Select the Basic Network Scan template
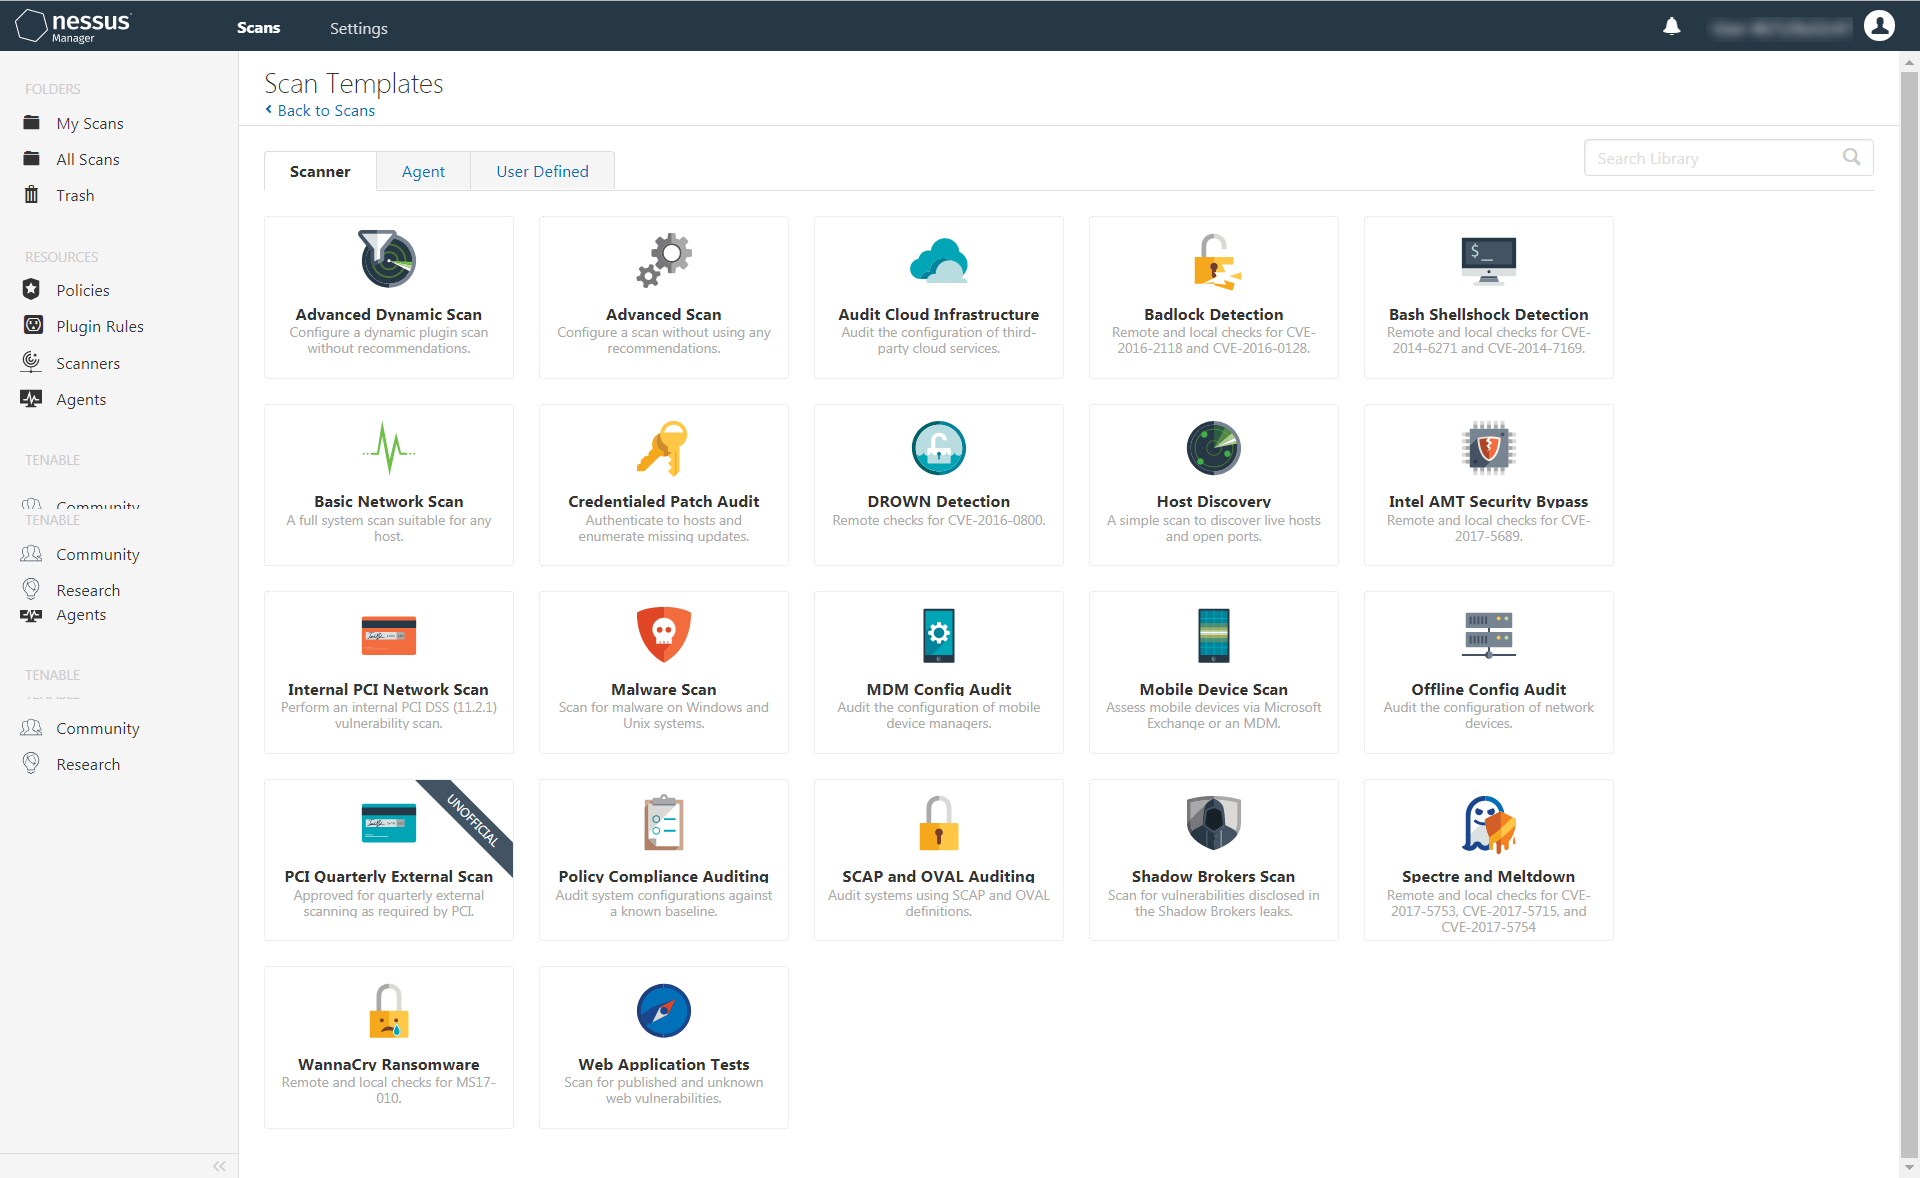Image resolution: width=1920 pixels, height=1178 pixels. click(x=388, y=485)
